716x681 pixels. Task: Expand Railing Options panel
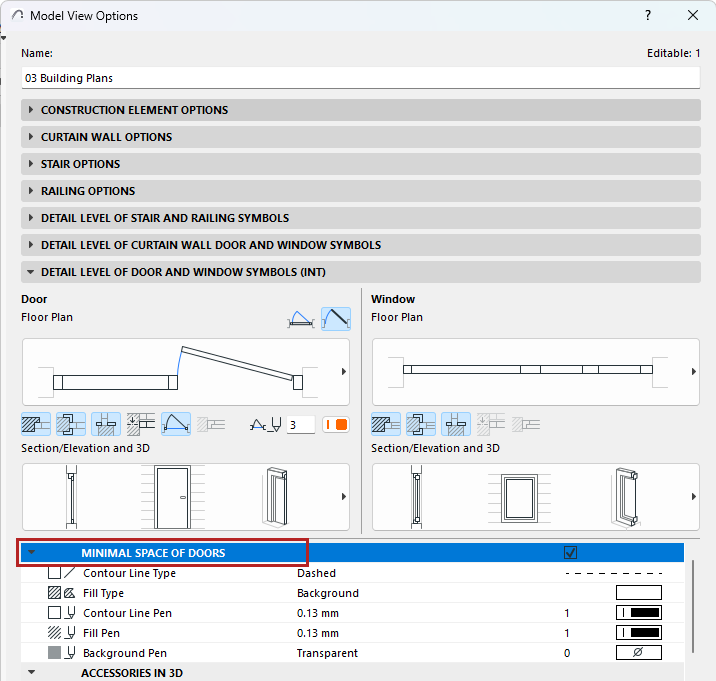coord(361,191)
